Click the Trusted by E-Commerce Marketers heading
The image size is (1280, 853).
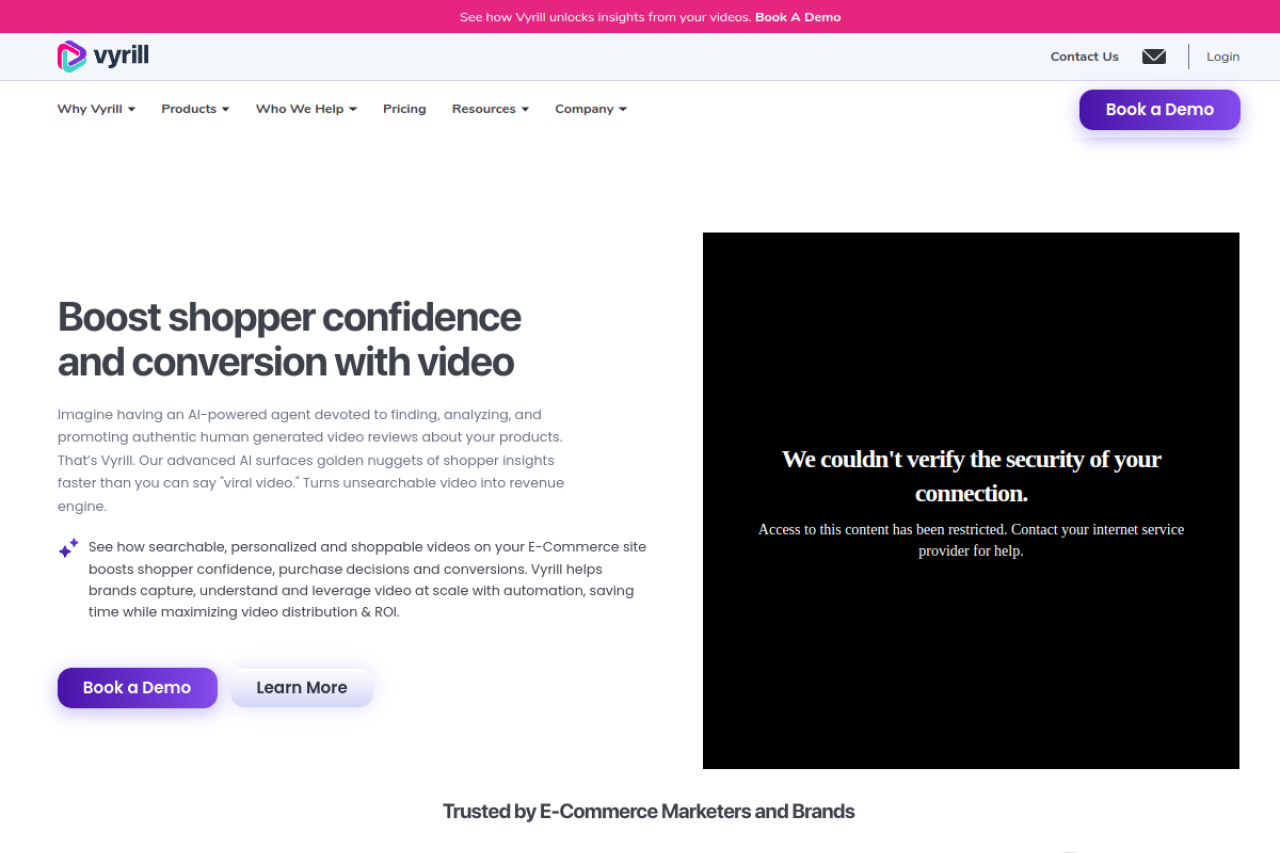point(649,811)
